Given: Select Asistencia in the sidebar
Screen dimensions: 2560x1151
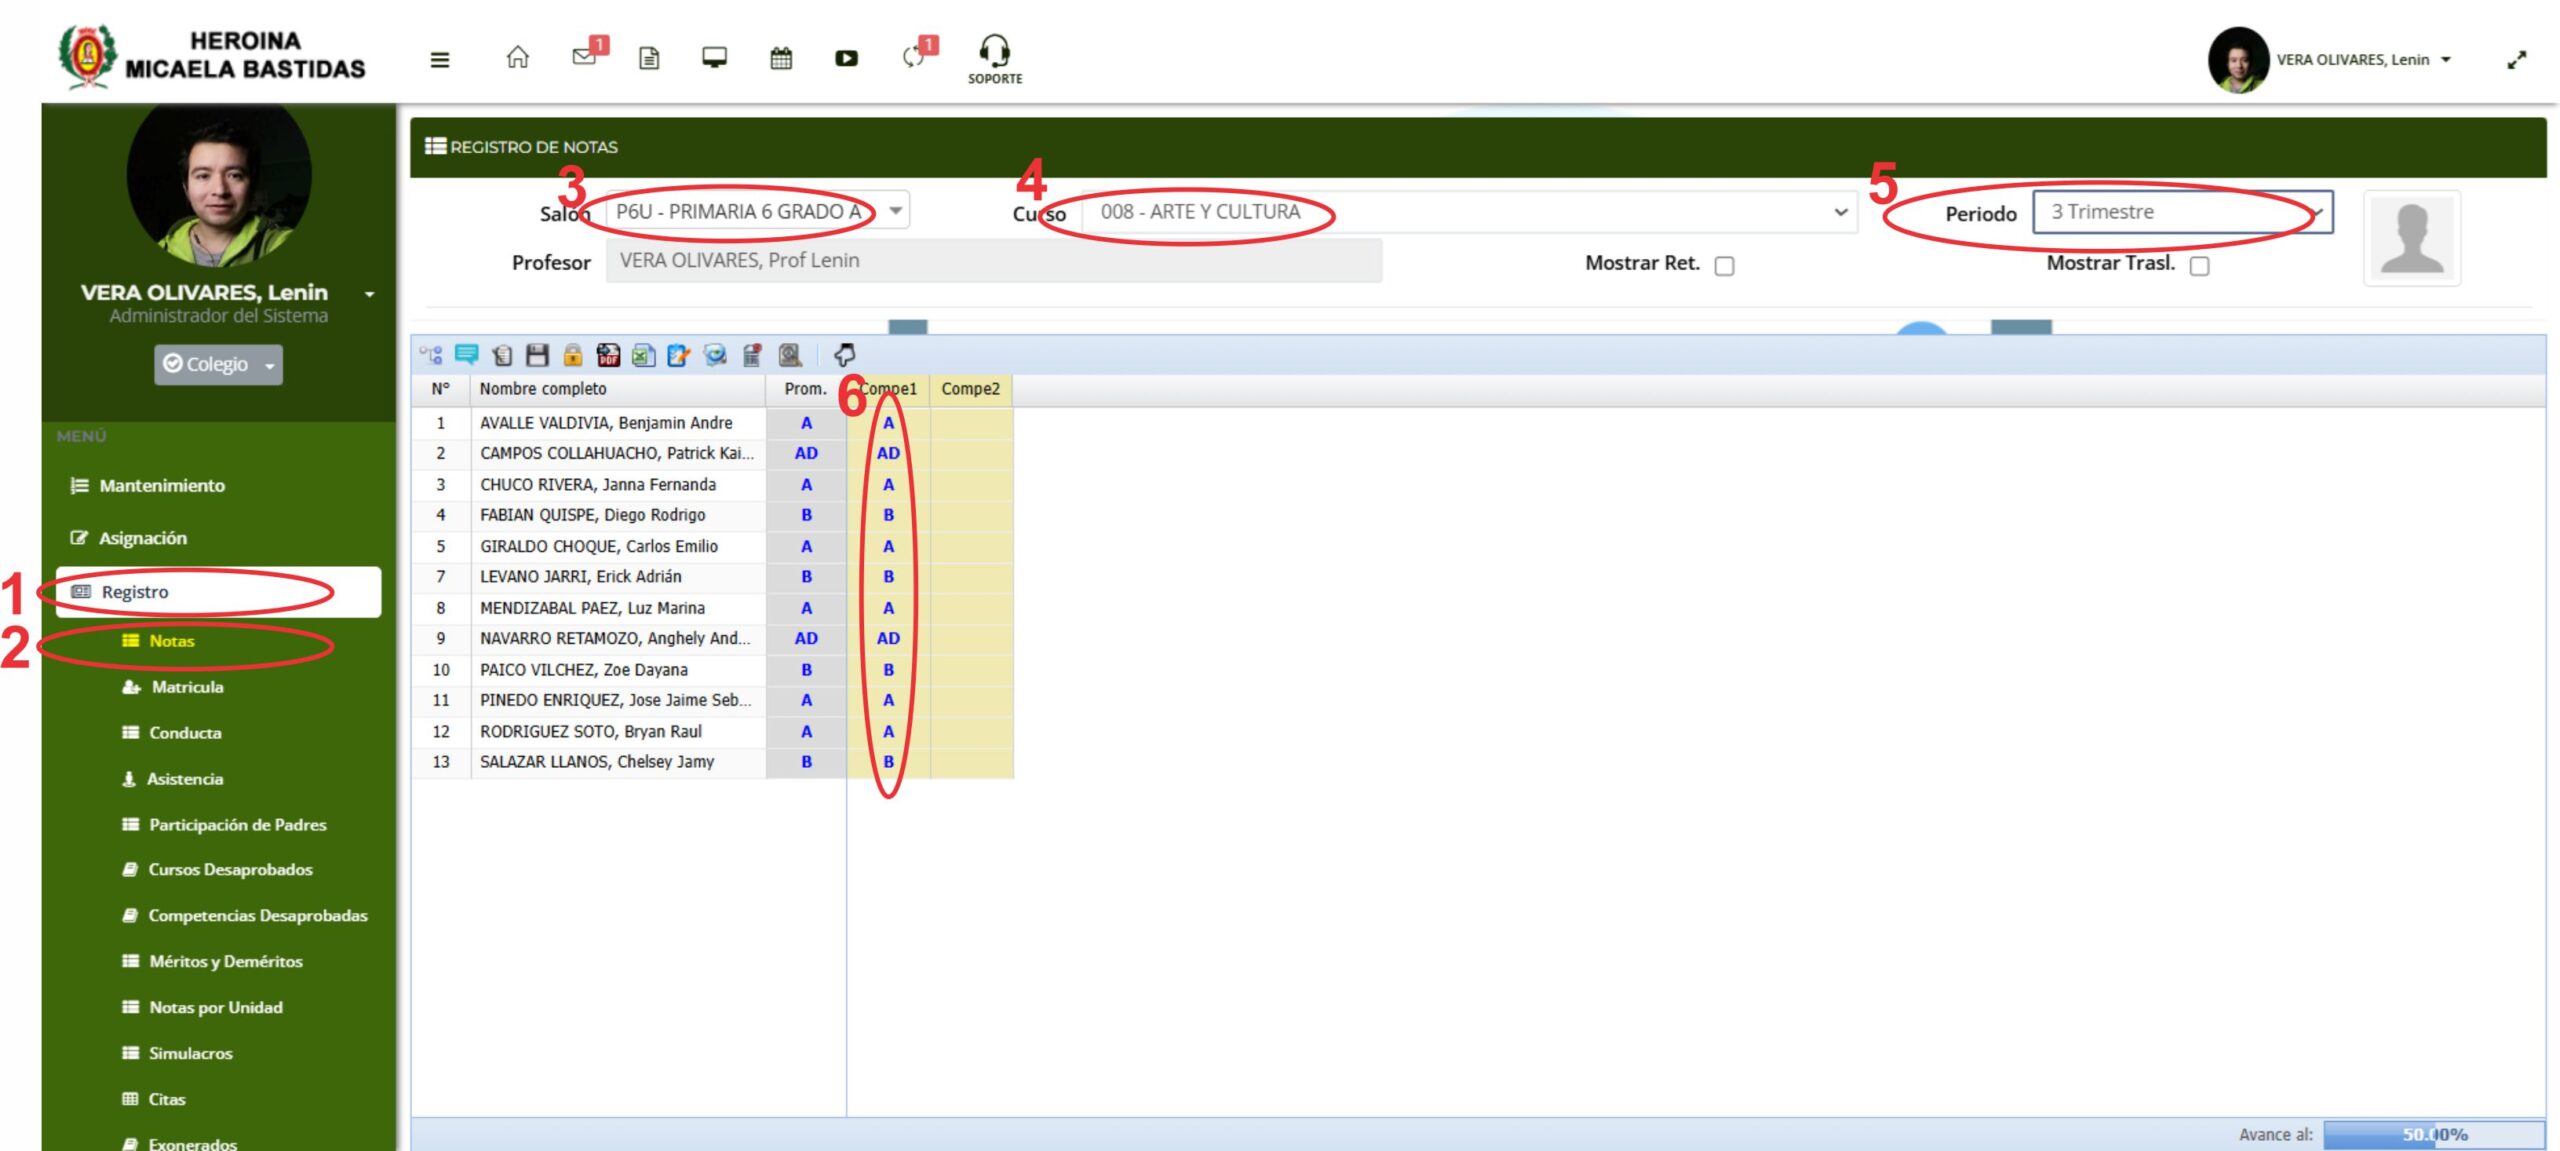Looking at the screenshot, I should click(x=185, y=779).
